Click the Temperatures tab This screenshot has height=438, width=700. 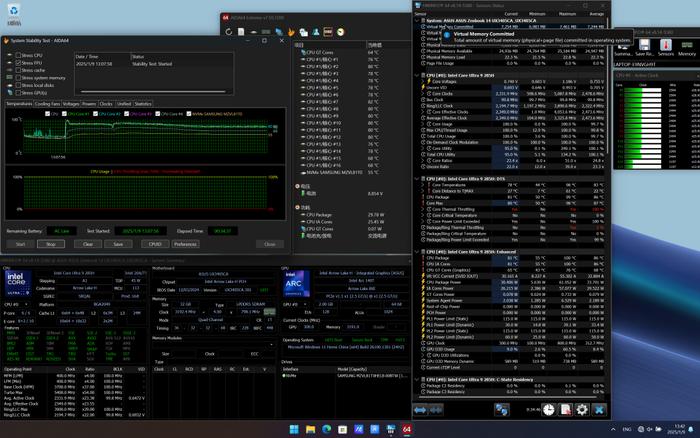click(x=19, y=104)
